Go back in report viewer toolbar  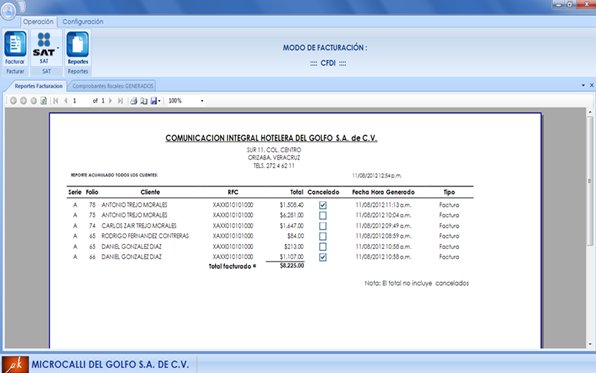click(13, 101)
